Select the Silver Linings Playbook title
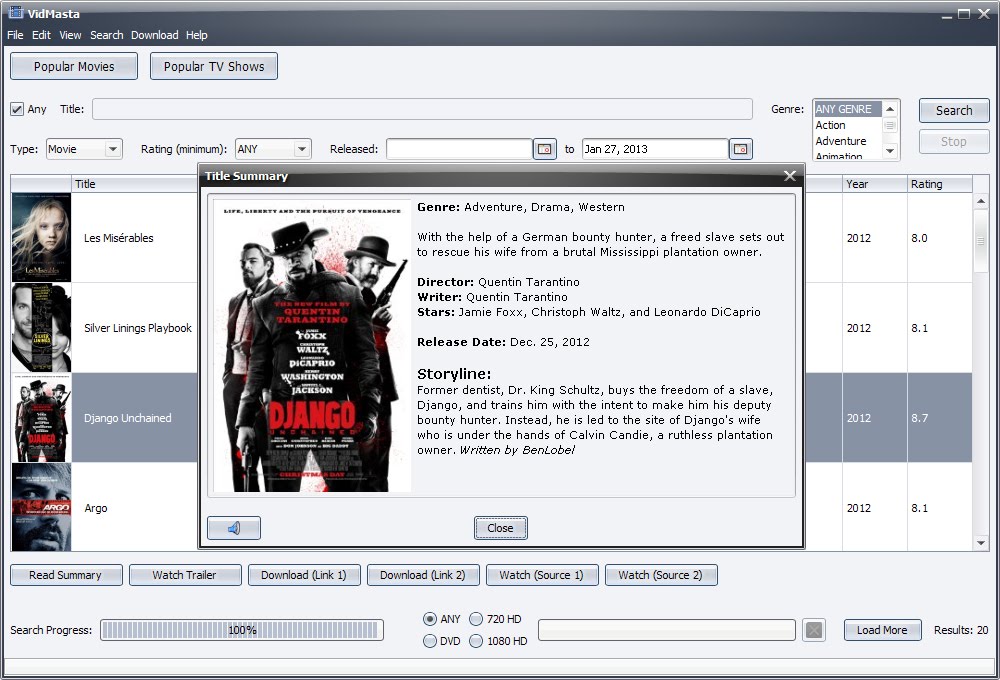Image resolution: width=1000 pixels, height=680 pixels. tap(138, 328)
